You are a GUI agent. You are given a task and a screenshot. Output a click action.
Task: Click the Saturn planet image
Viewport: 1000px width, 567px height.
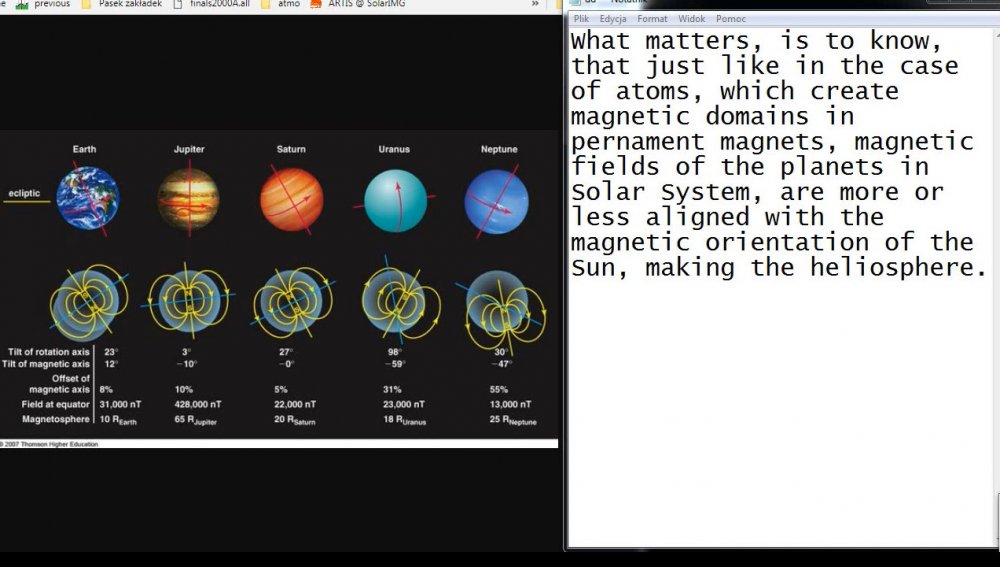pos(291,199)
